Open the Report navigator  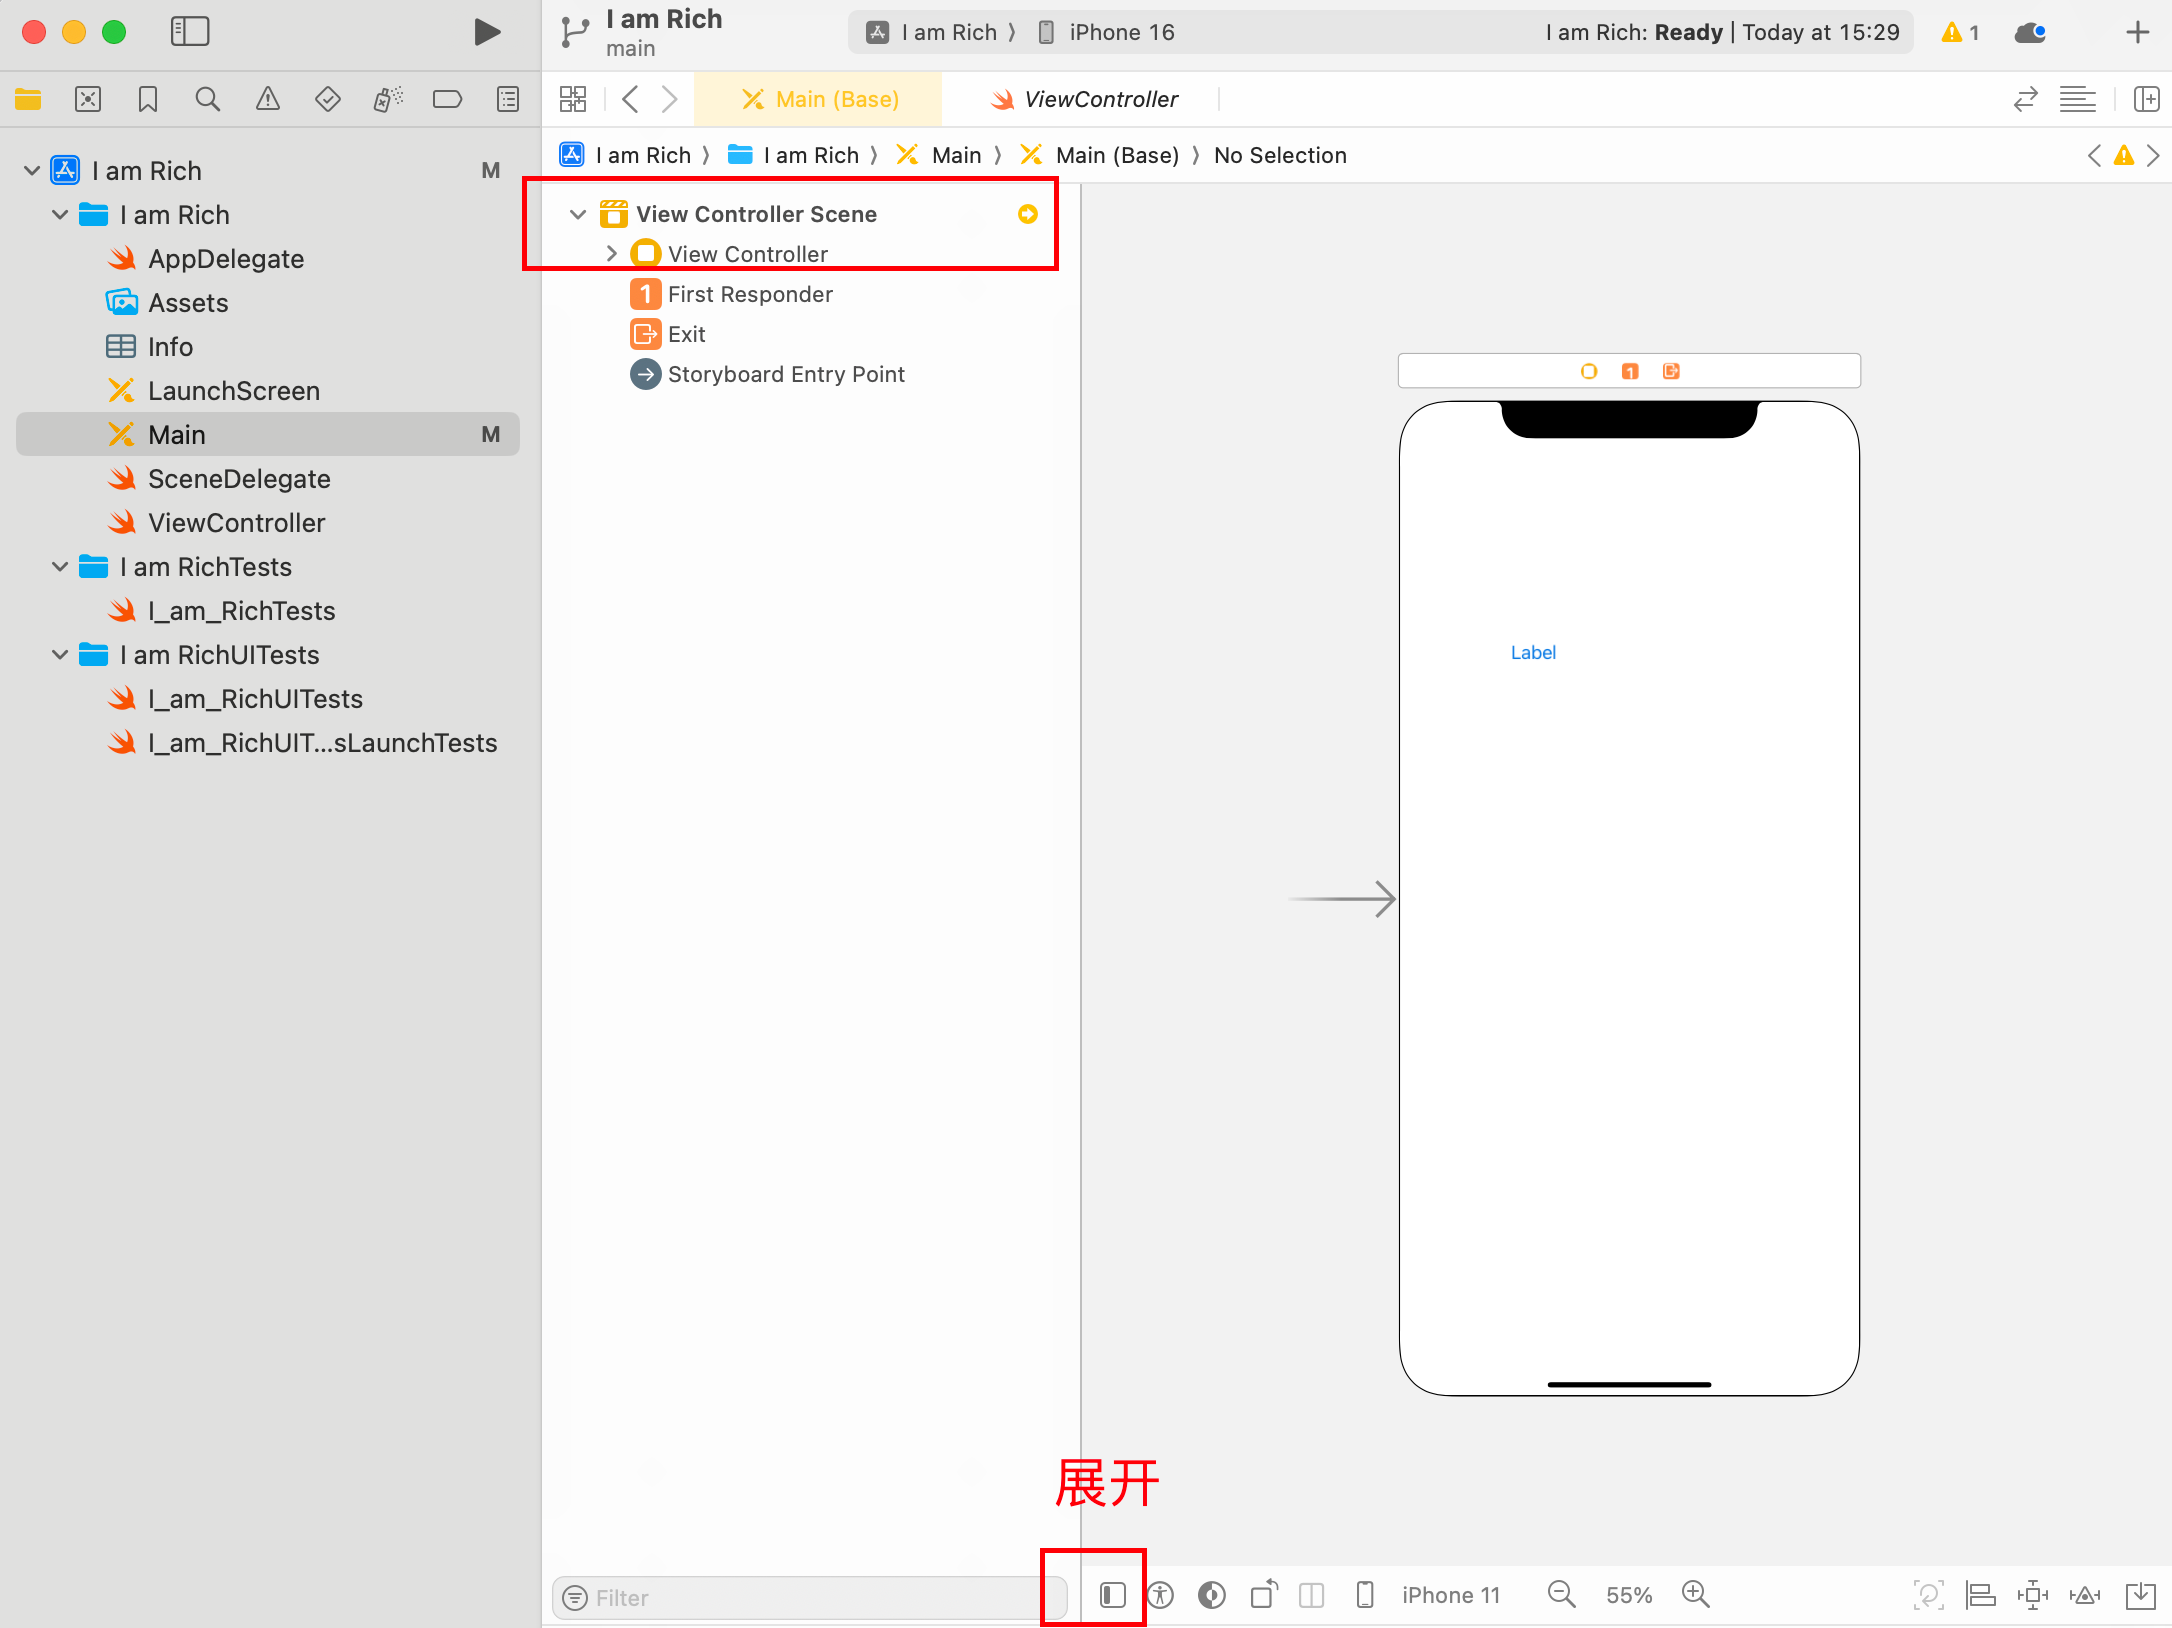point(508,99)
